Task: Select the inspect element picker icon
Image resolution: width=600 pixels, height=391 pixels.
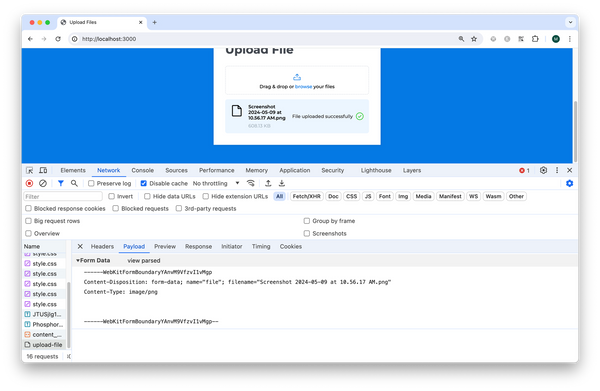Action: [x=29, y=170]
